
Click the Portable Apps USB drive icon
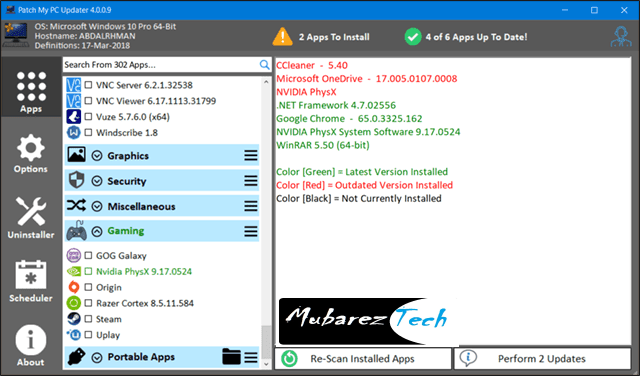(x=76, y=356)
